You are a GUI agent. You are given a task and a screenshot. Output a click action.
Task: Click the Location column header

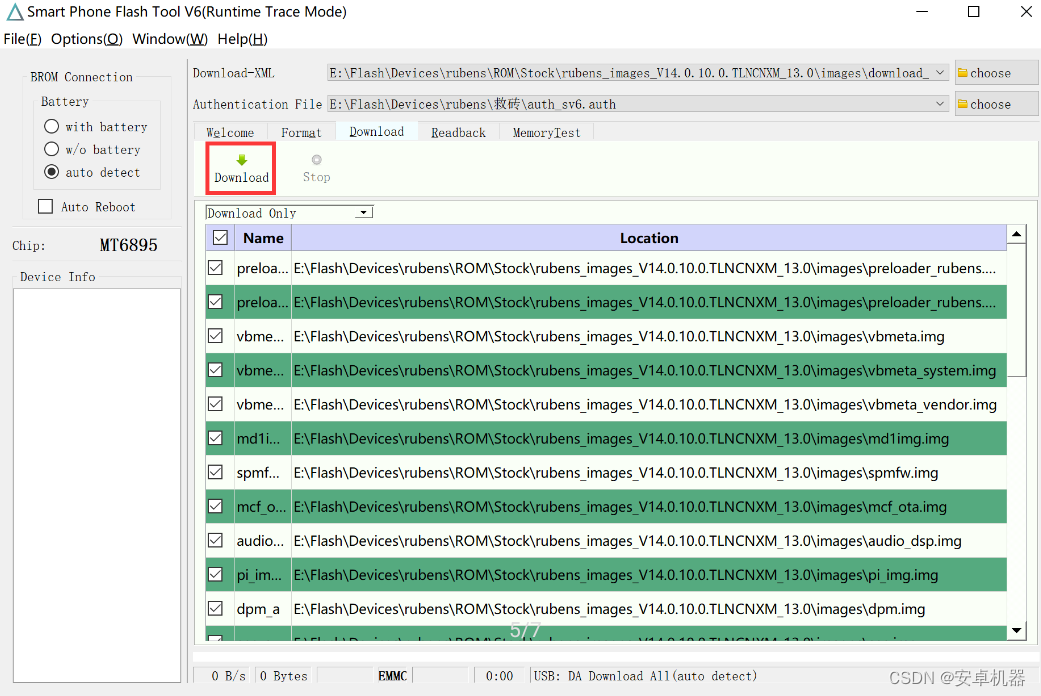(x=649, y=238)
